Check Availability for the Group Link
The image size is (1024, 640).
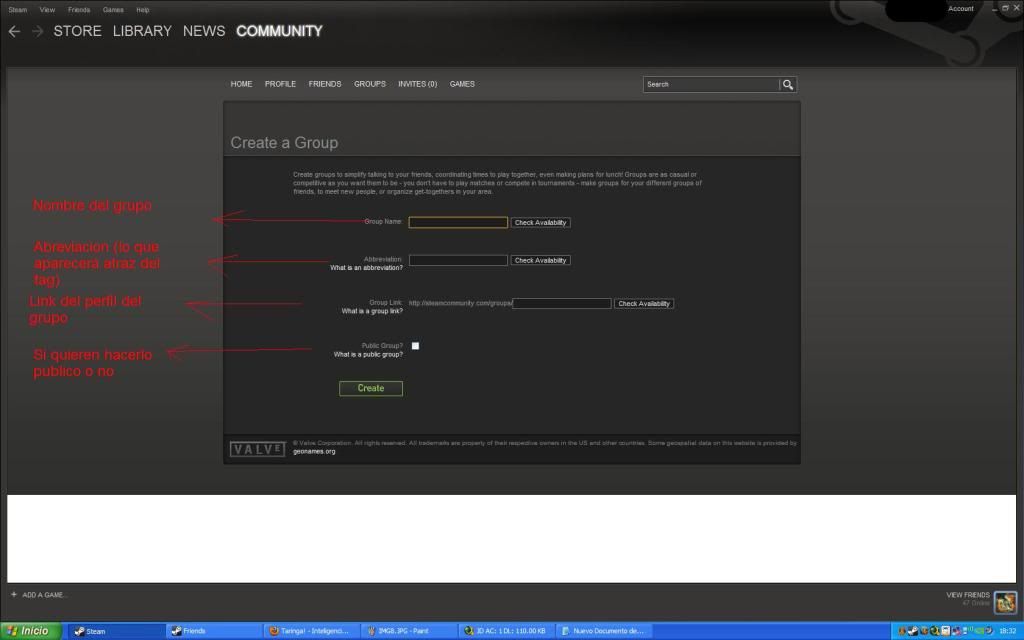(x=644, y=304)
